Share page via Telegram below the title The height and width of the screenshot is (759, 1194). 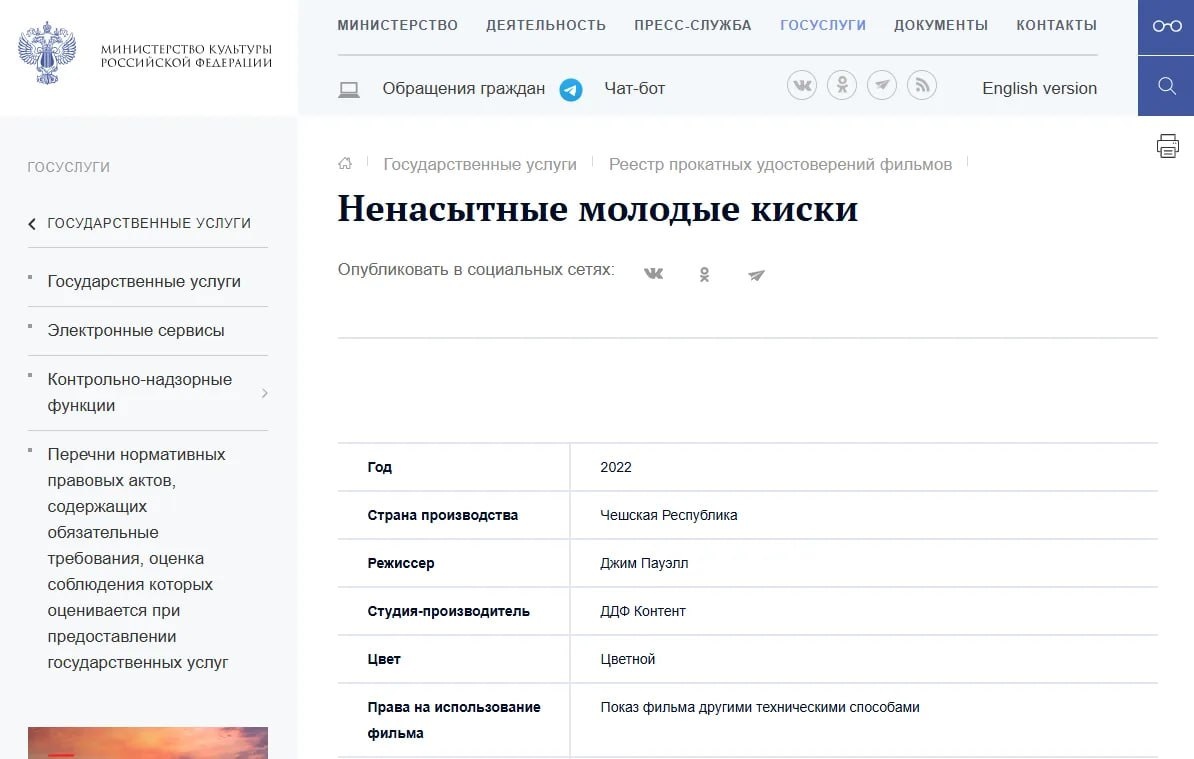tap(755, 275)
